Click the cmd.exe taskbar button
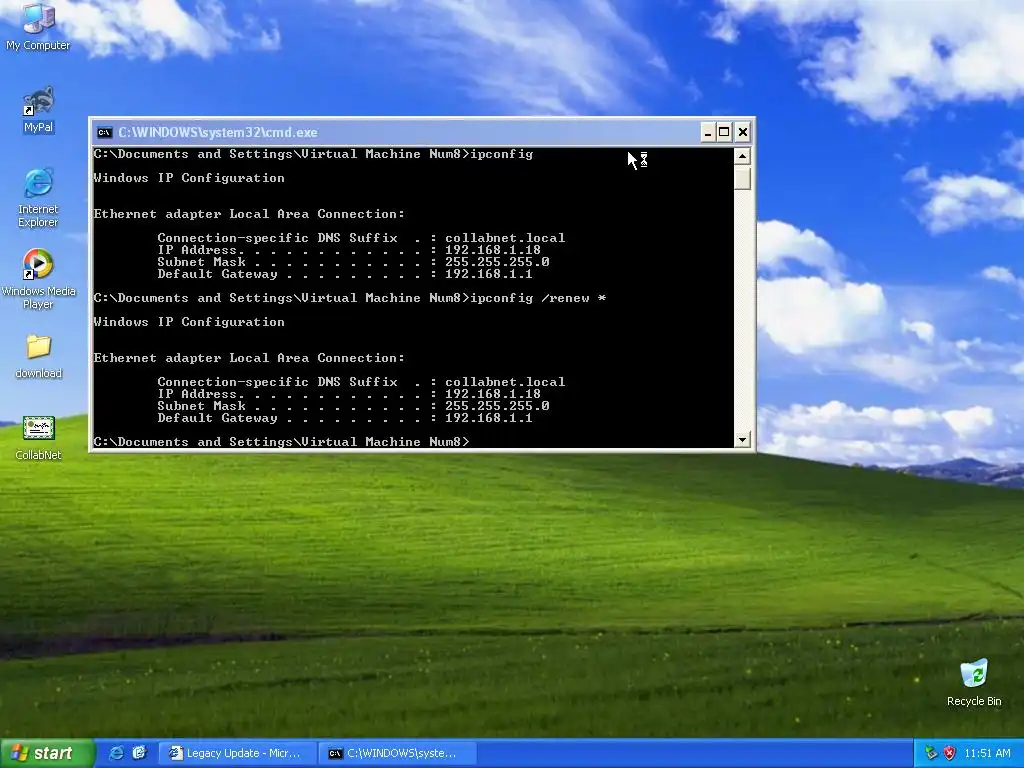Screen dimensions: 1024x768 point(398,753)
